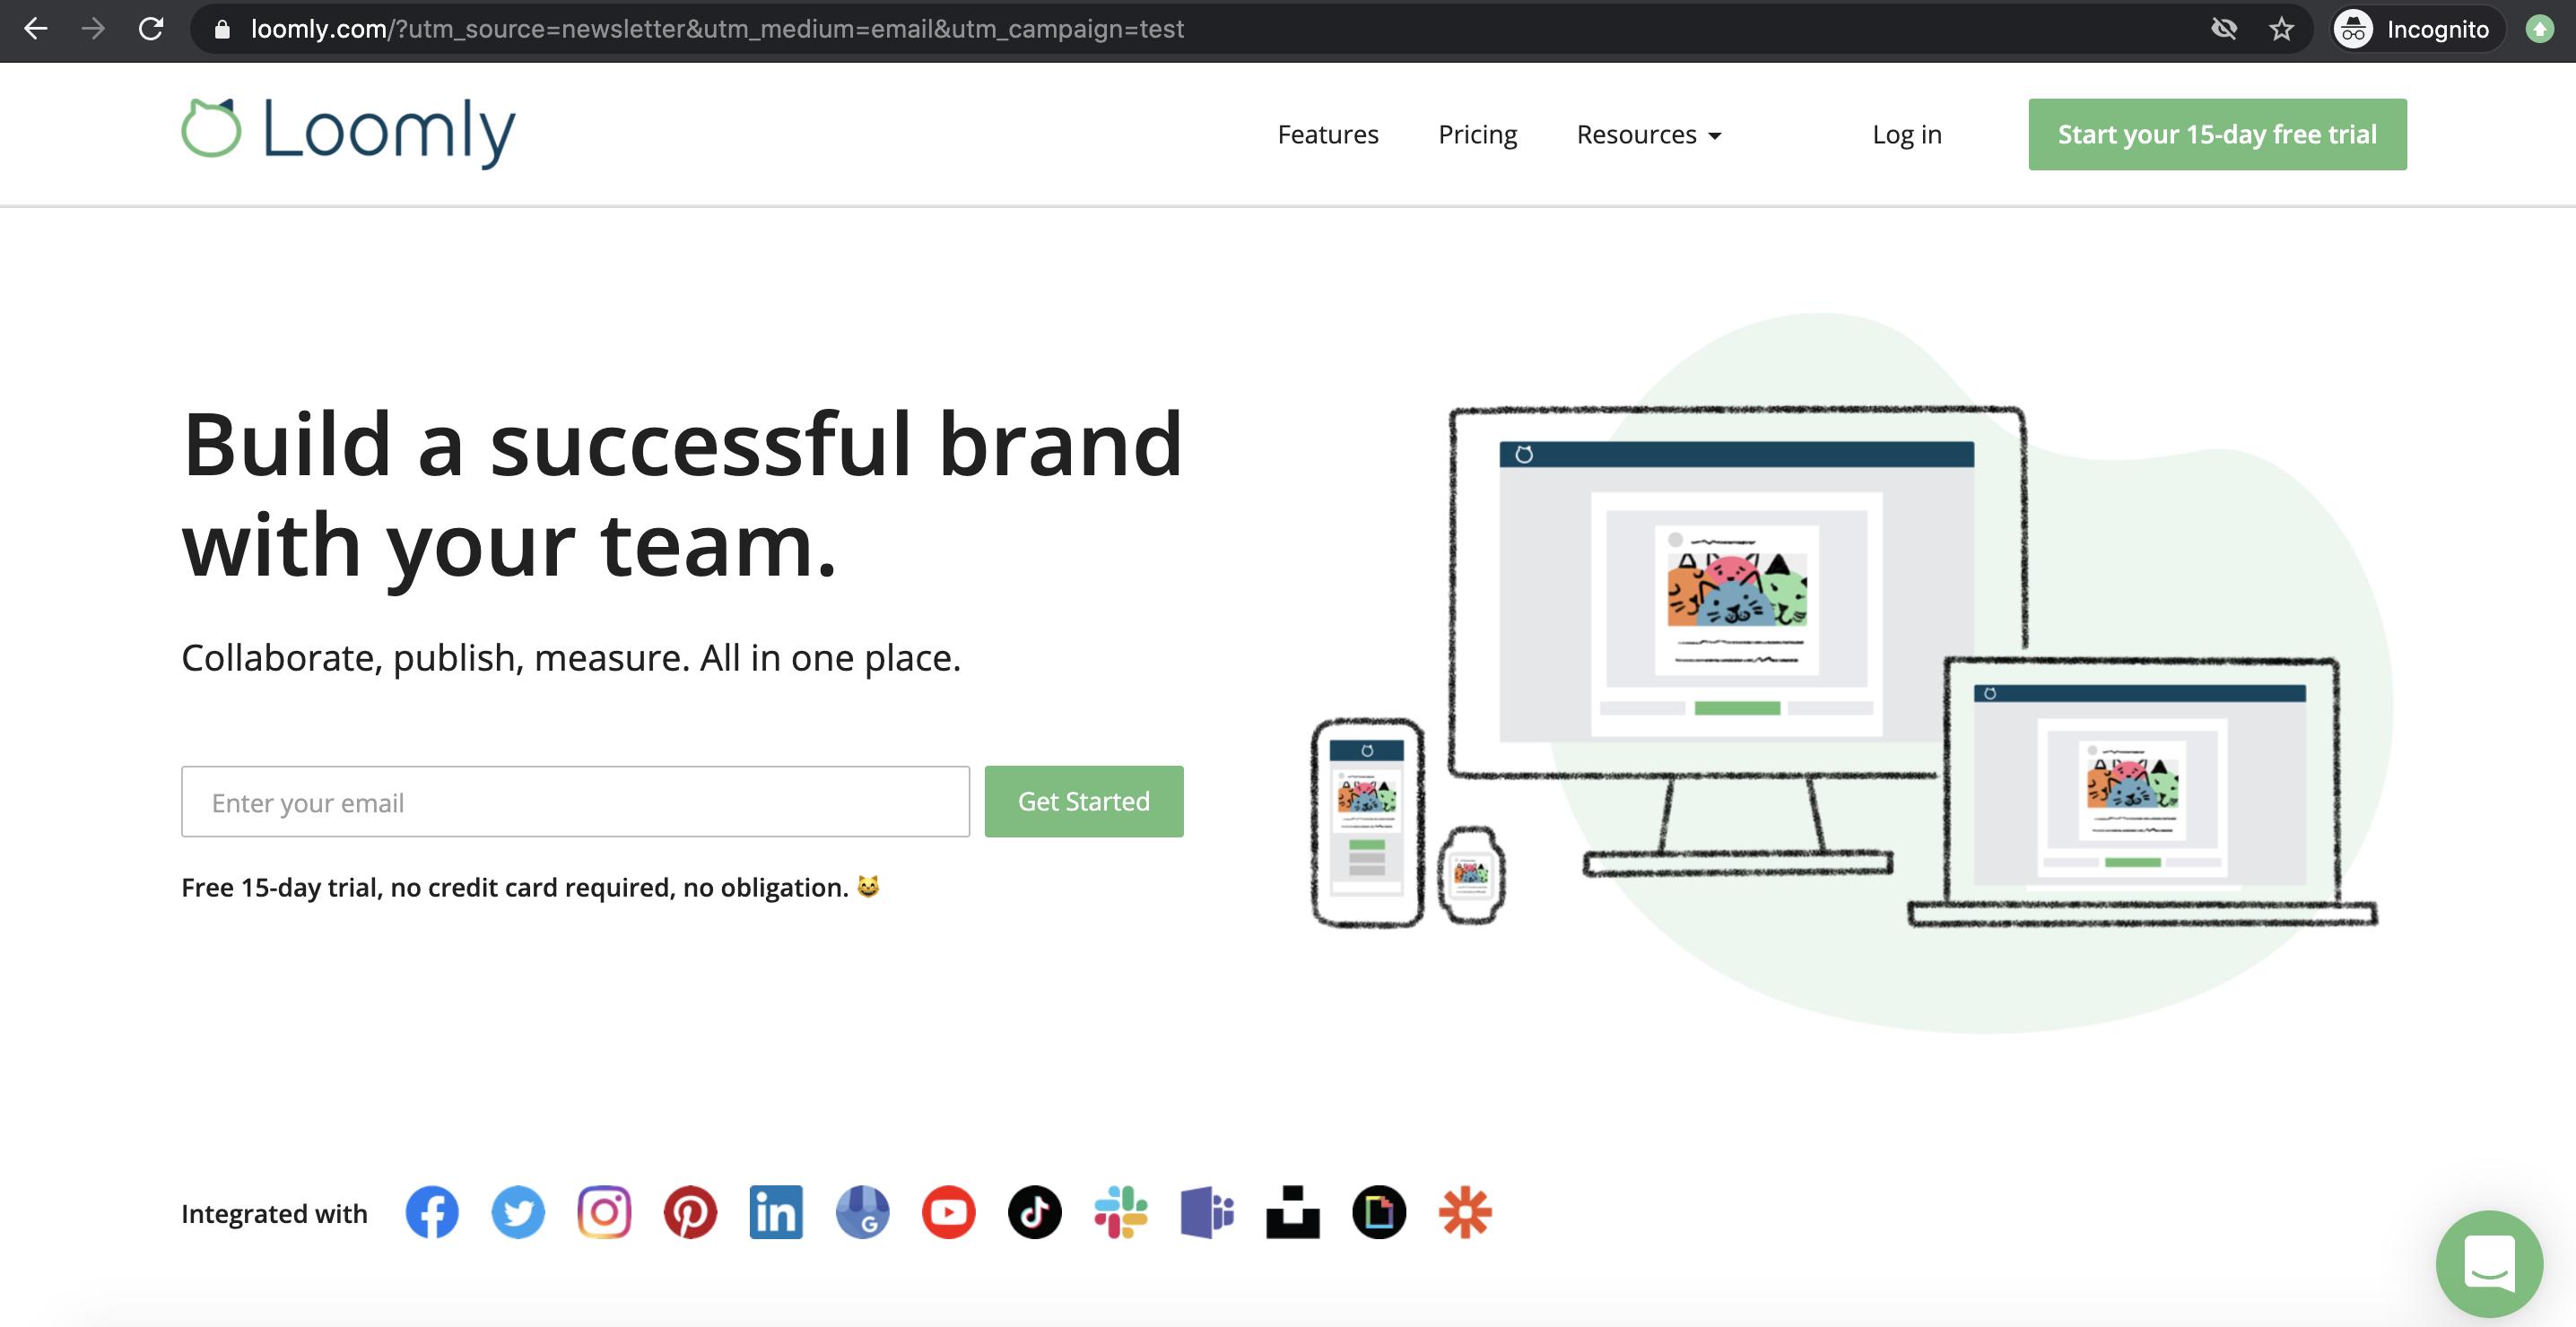Image resolution: width=2576 pixels, height=1327 pixels.
Task: Open the live chat bubble widget
Action: (x=2488, y=1264)
